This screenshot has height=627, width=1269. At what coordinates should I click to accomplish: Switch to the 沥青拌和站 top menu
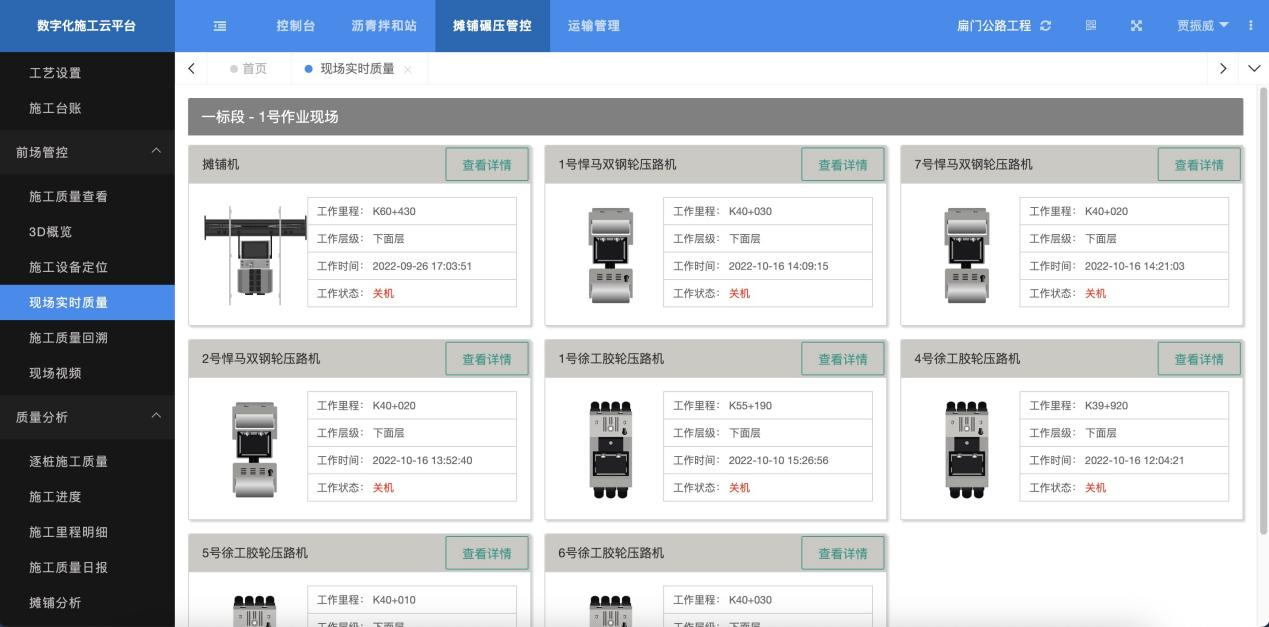tap(384, 26)
